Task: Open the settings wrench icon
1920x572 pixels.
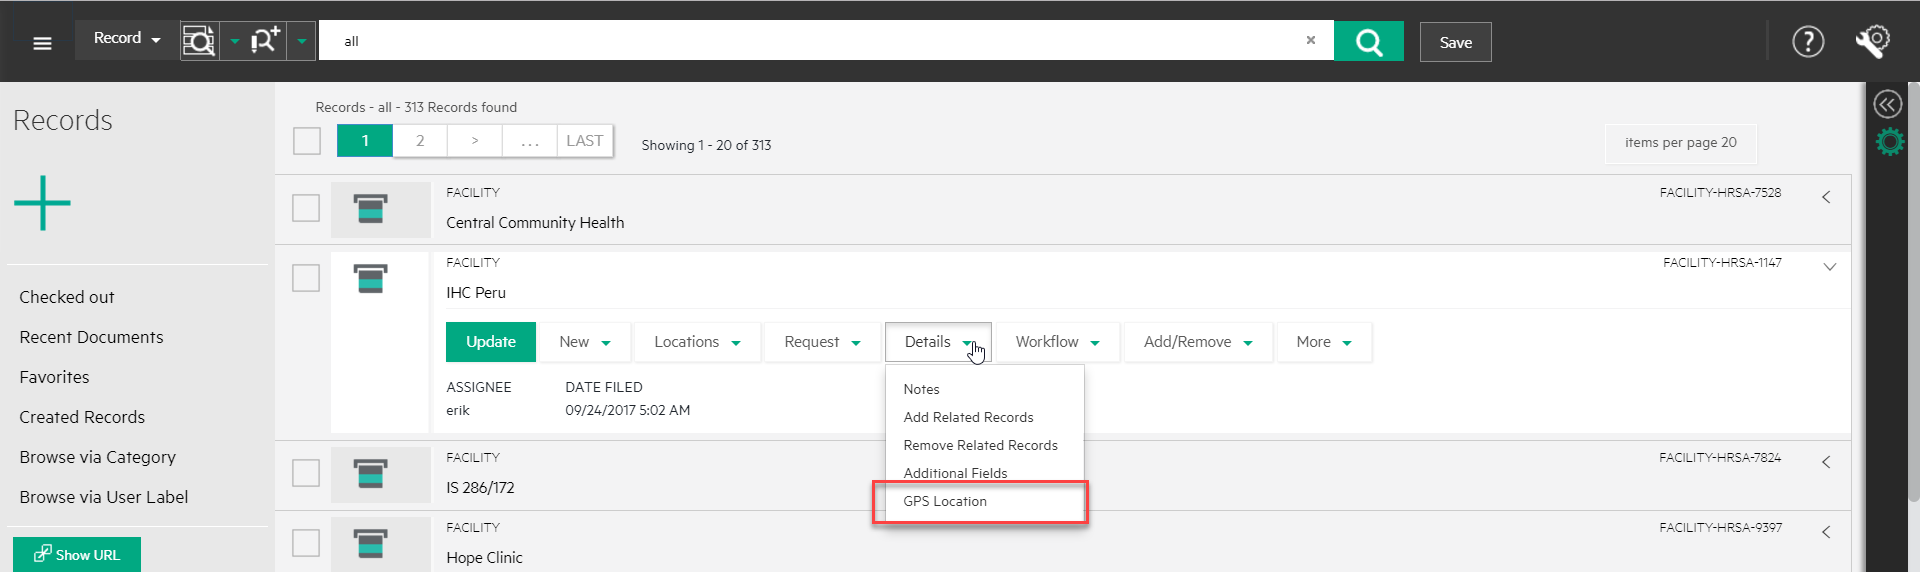Action: (1872, 42)
